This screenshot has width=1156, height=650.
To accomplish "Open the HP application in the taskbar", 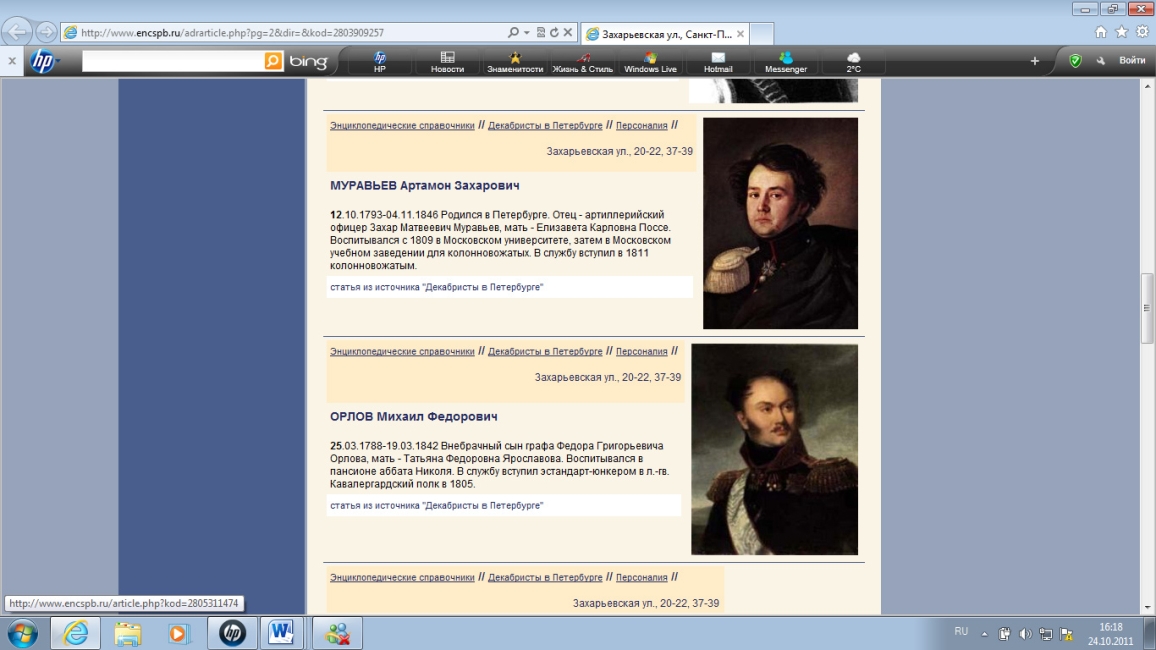I will (232, 633).
